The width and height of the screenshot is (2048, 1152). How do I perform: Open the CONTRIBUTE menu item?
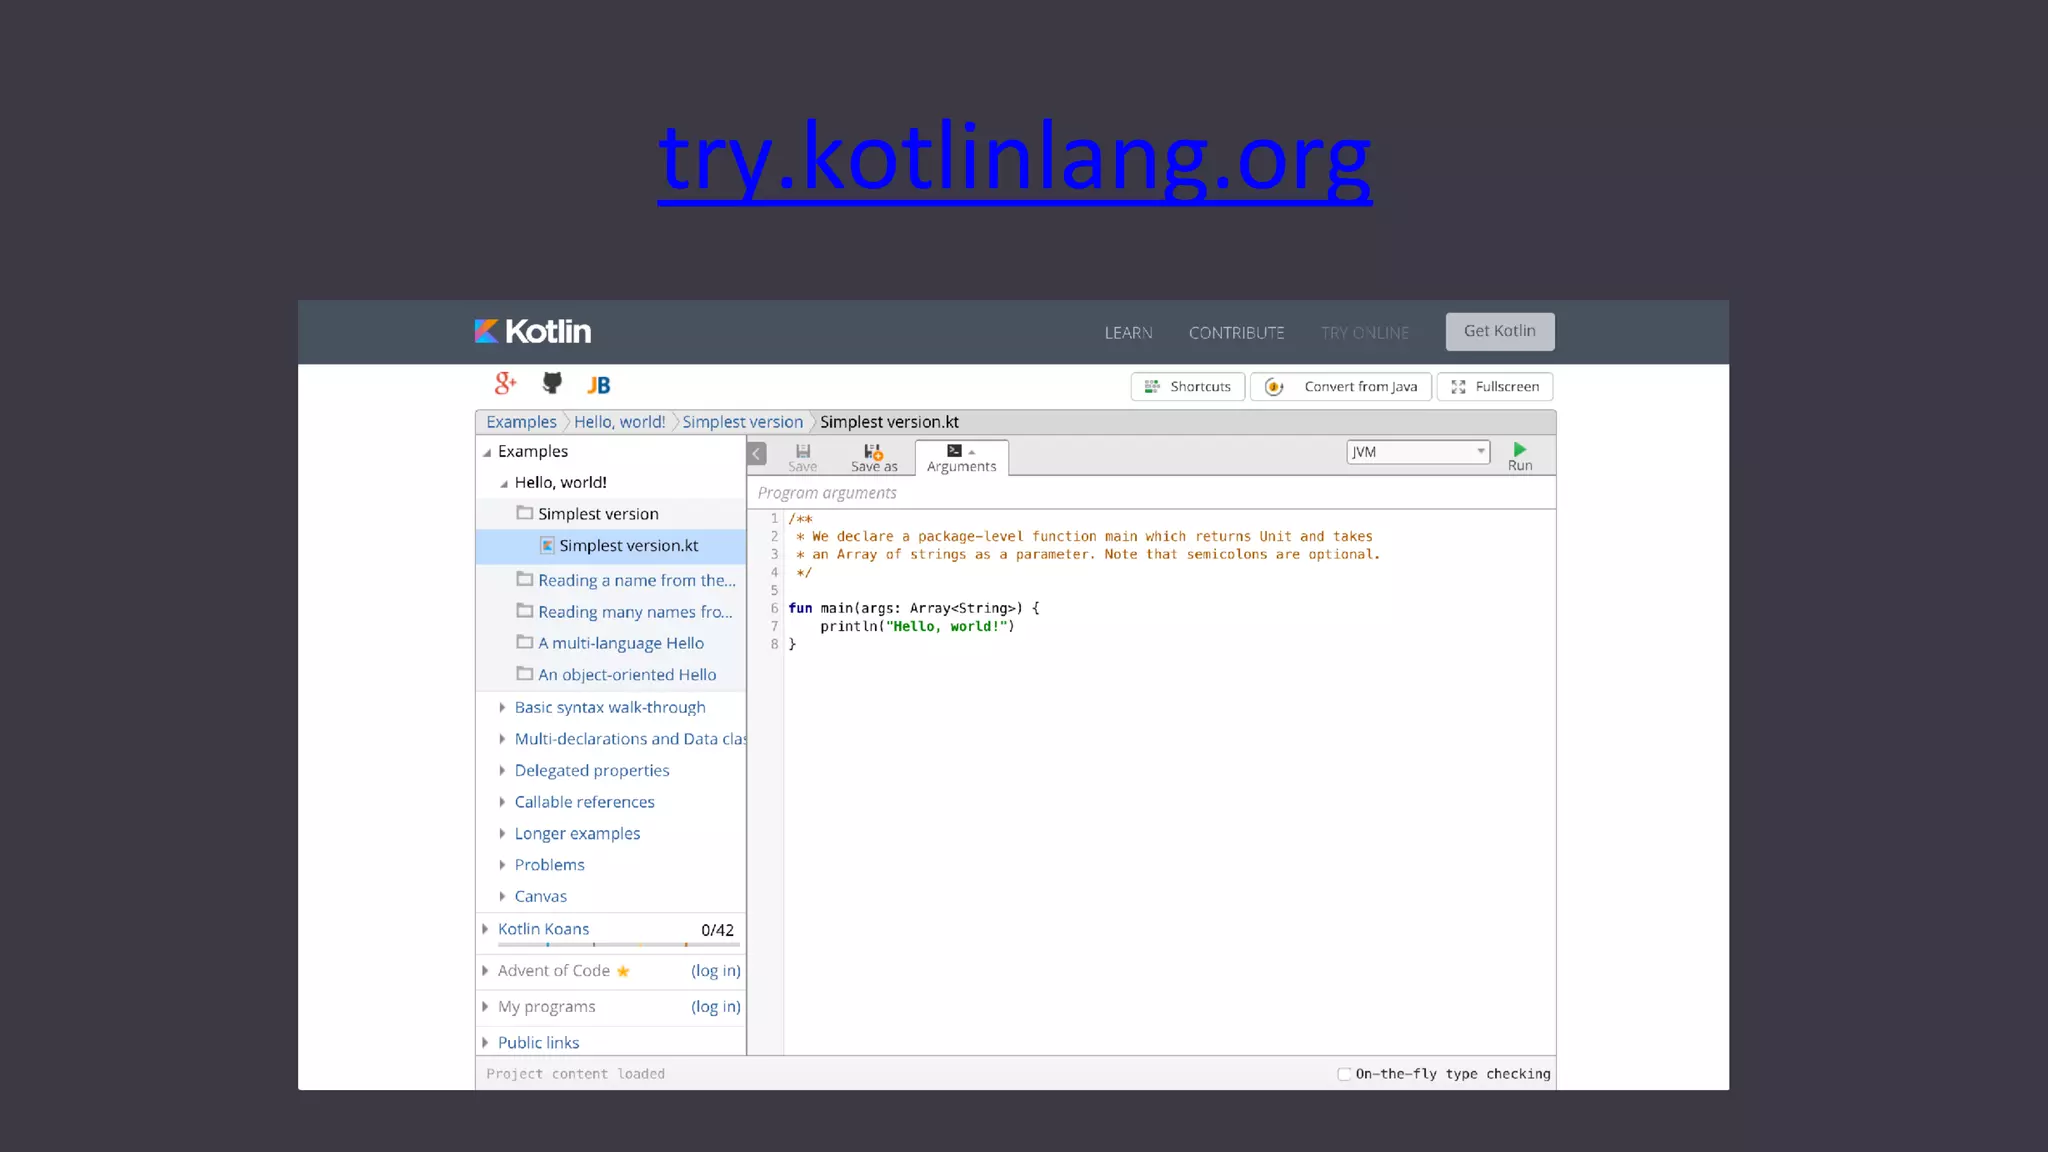(1236, 332)
